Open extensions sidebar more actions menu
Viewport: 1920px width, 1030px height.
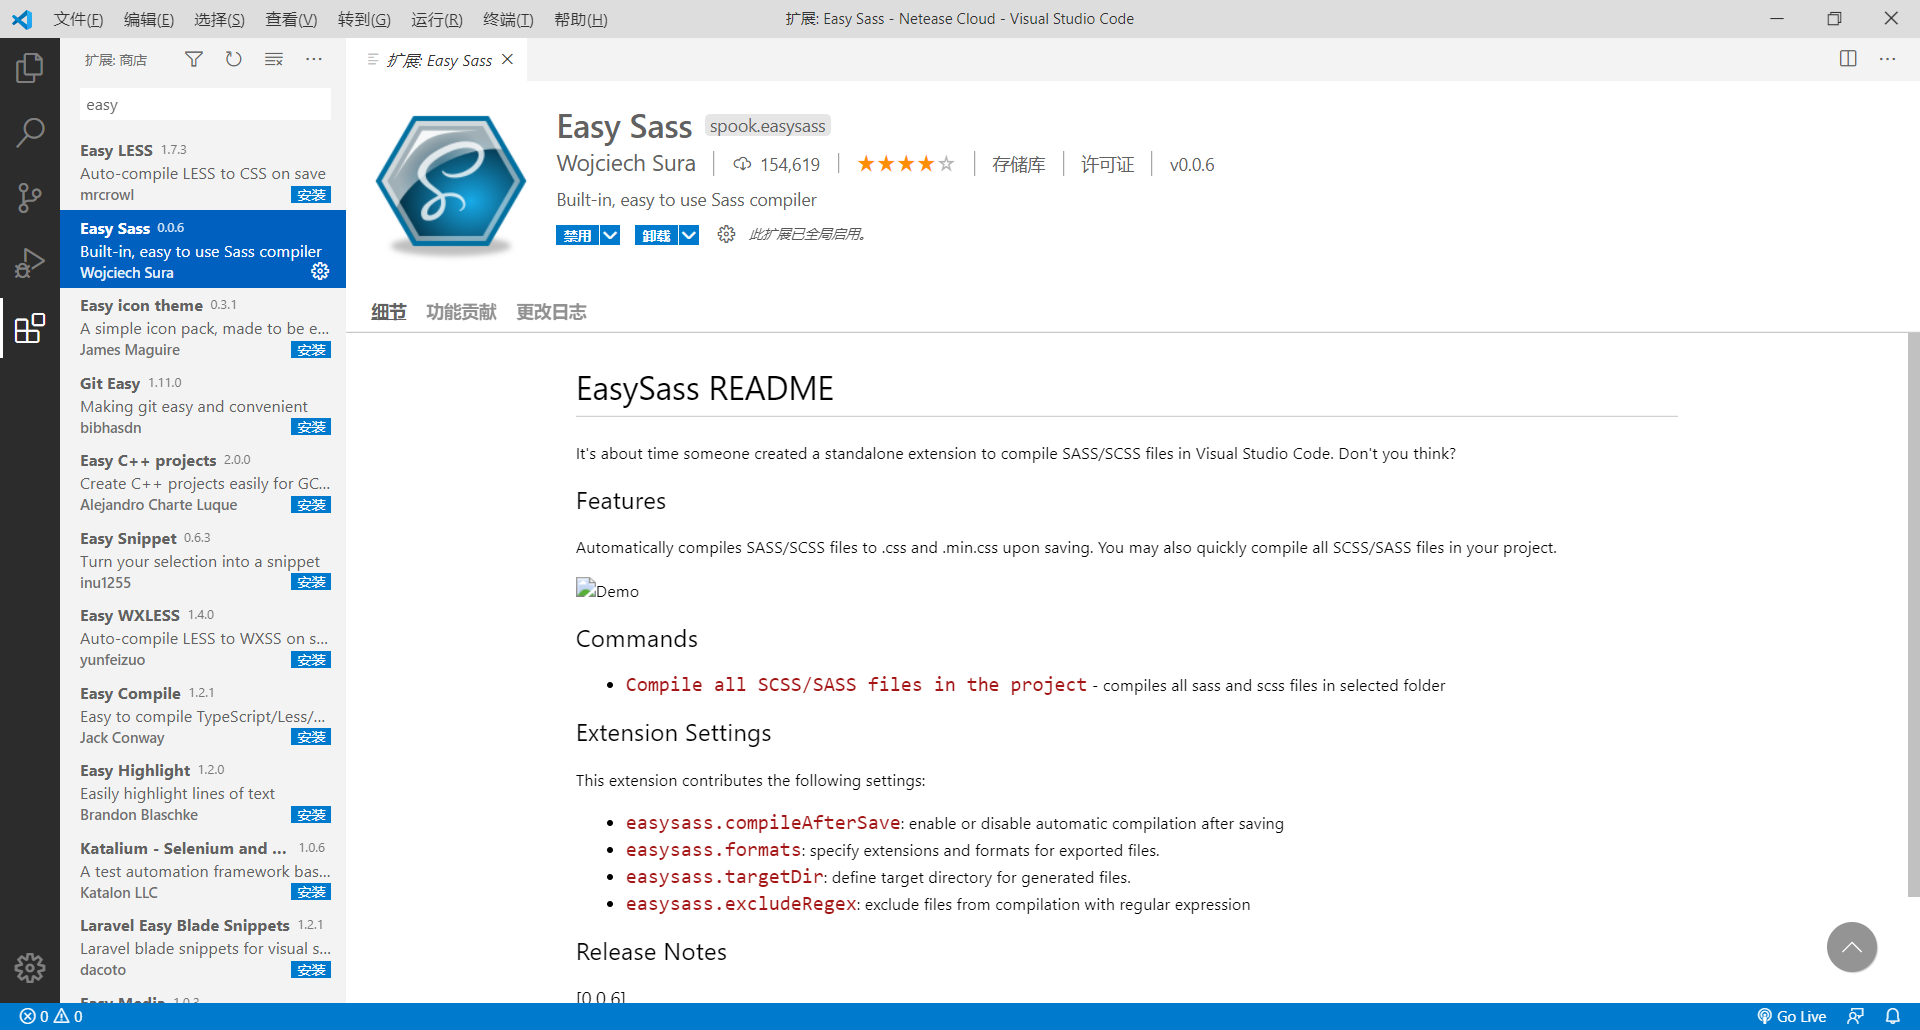314,60
